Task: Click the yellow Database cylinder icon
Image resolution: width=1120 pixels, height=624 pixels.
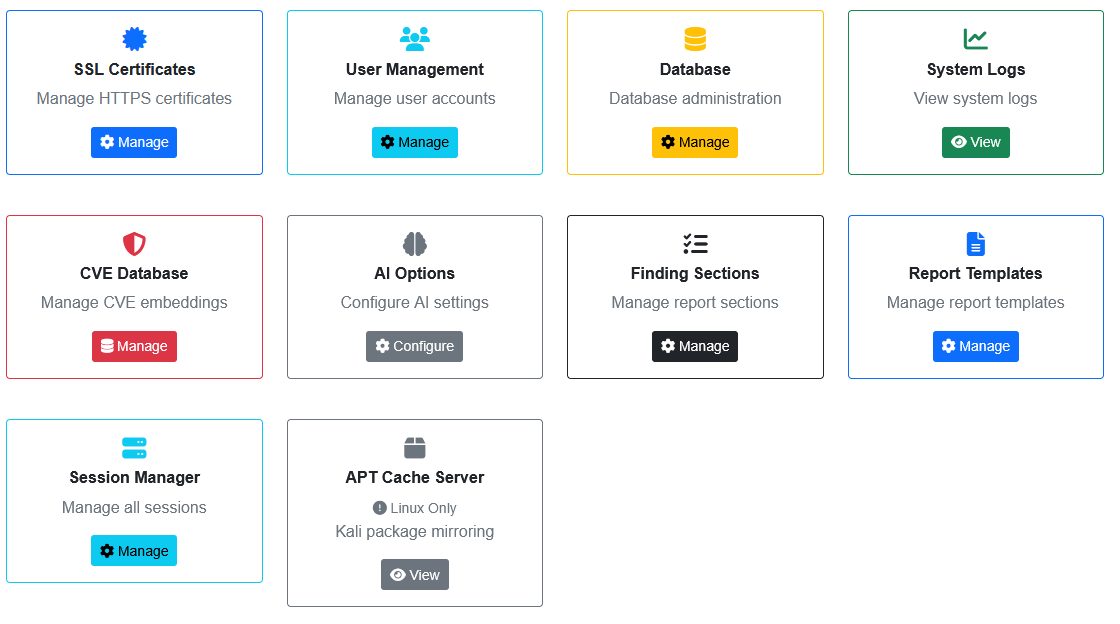Action: (695, 39)
